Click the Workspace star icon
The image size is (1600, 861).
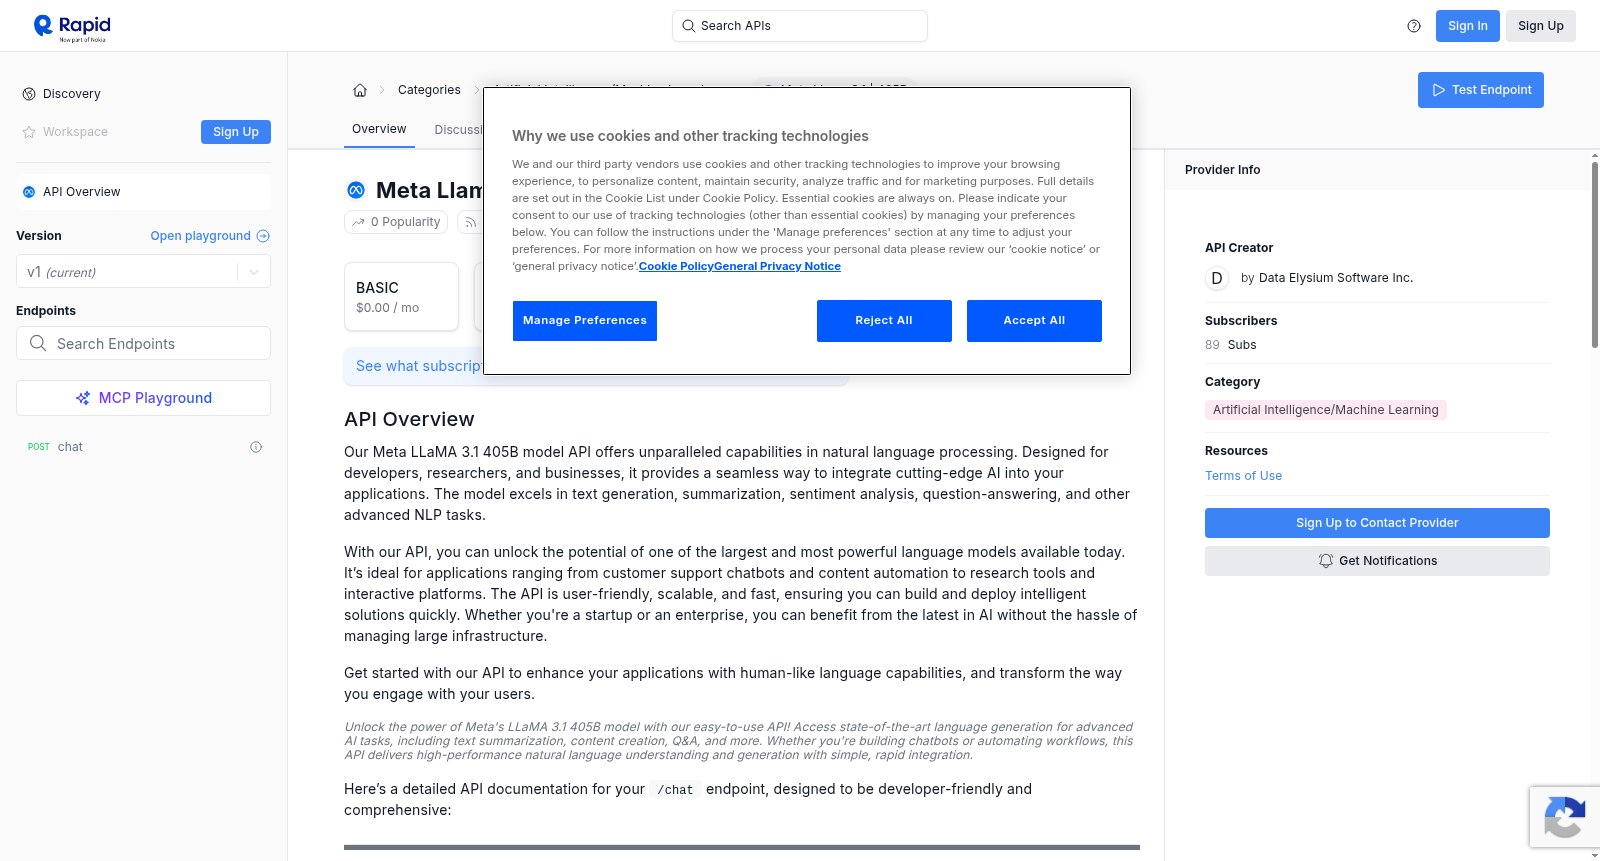coord(29,132)
